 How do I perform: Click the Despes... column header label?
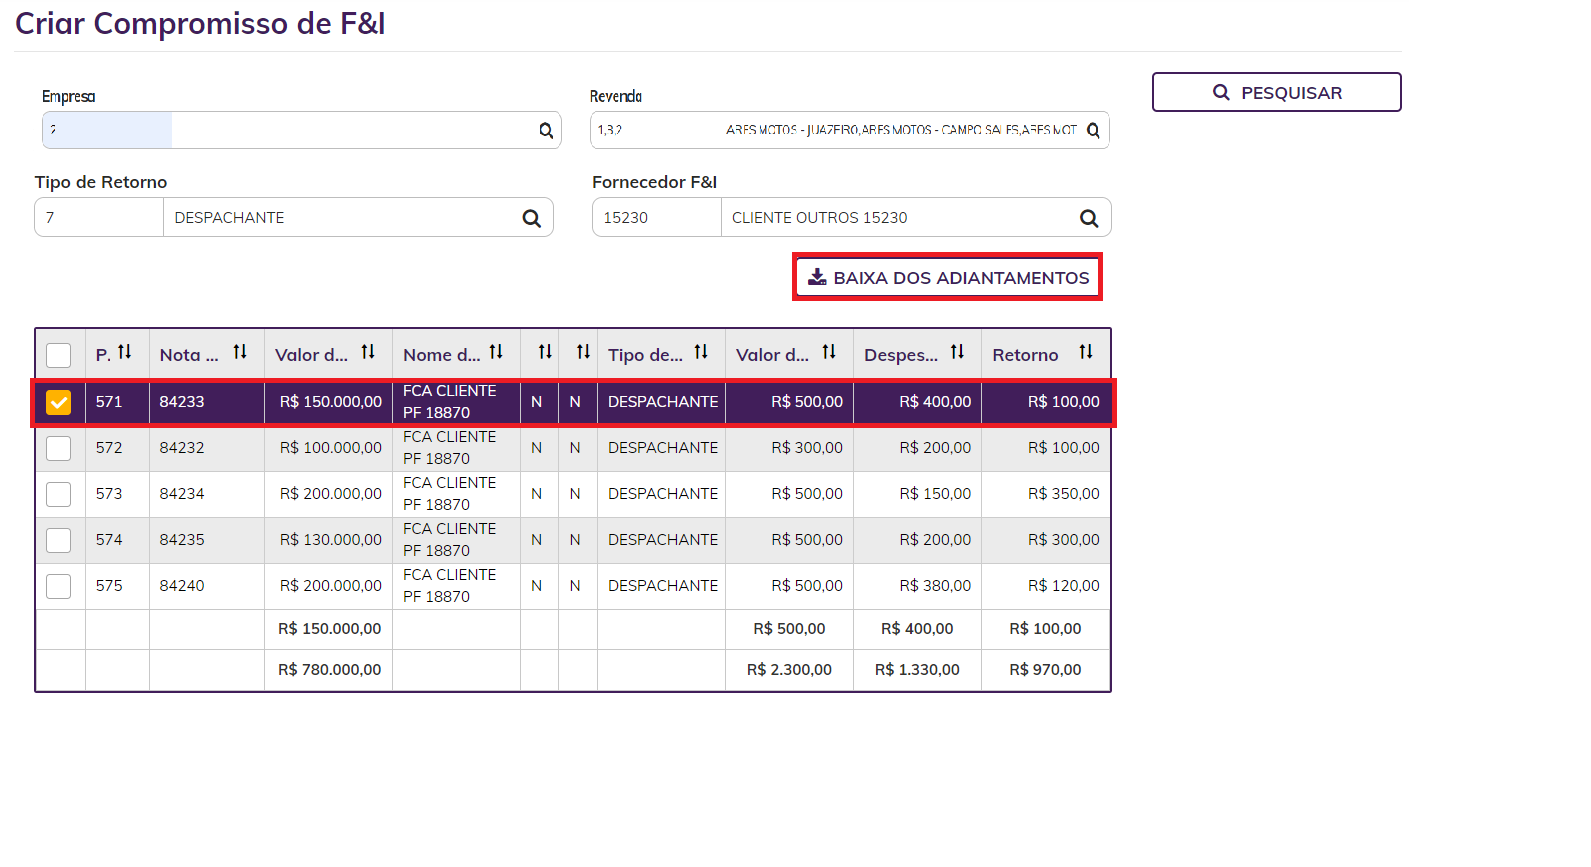pos(901,355)
